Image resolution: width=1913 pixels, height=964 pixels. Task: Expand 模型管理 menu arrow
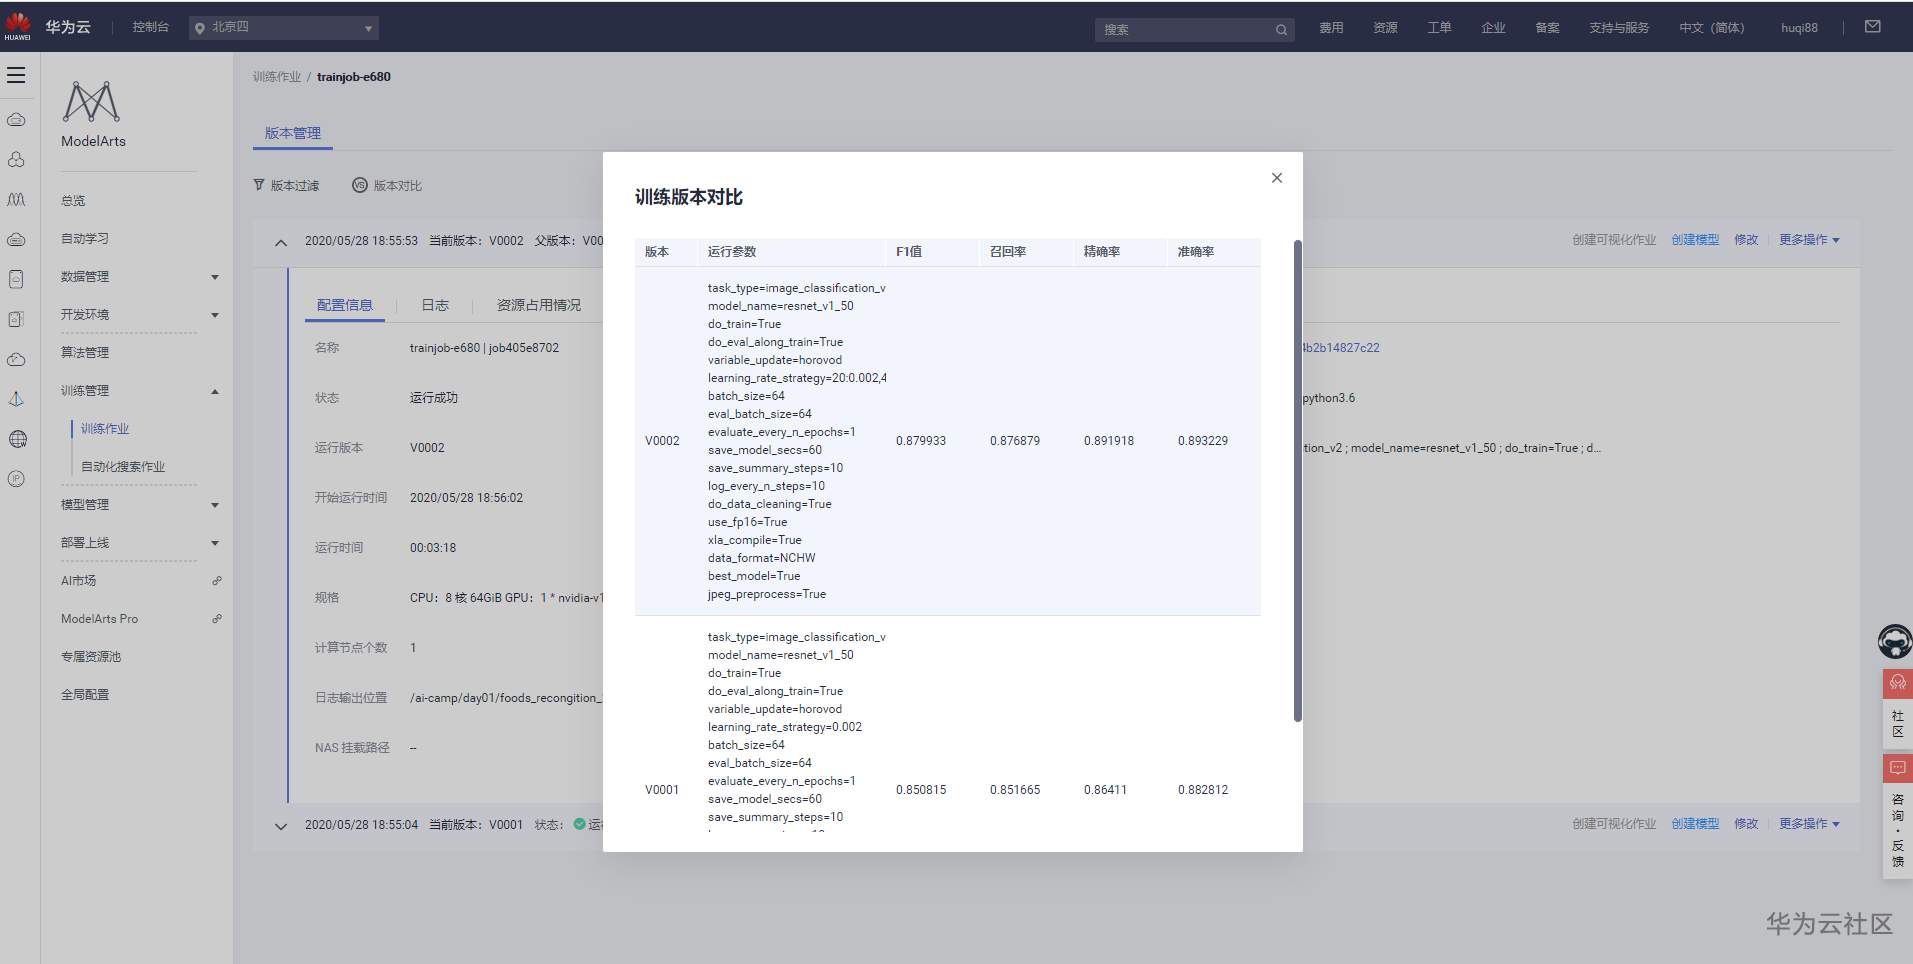pyautogui.click(x=215, y=505)
